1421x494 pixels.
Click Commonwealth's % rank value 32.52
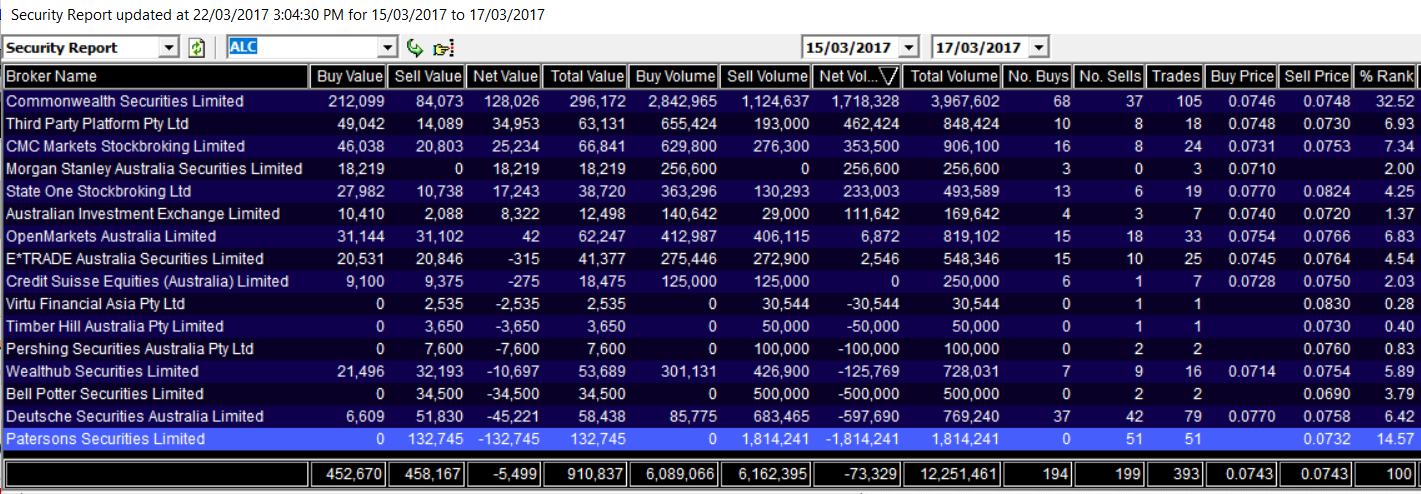coord(1395,101)
